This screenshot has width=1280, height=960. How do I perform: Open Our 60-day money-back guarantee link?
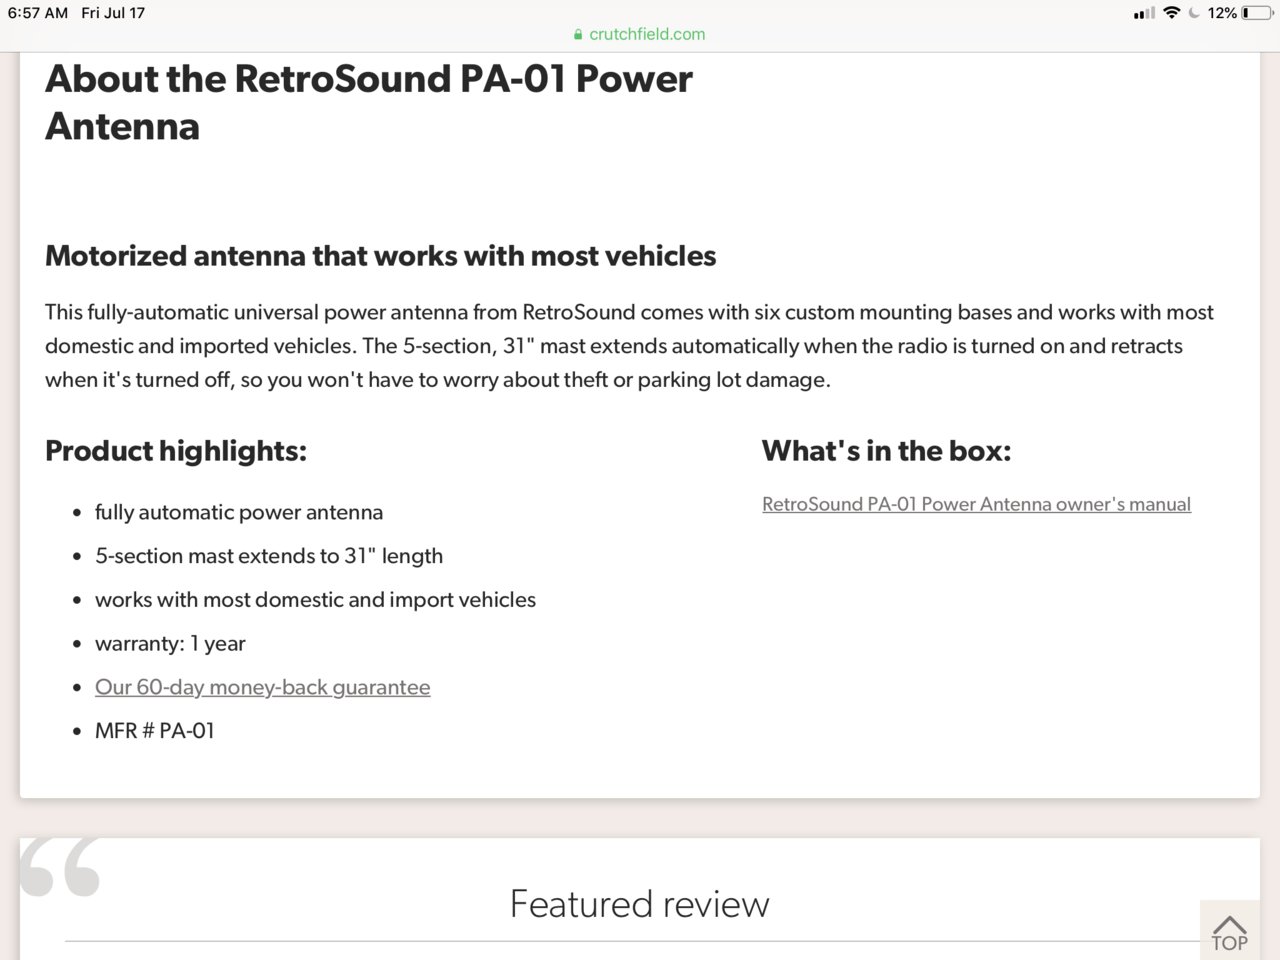(x=262, y=687)
